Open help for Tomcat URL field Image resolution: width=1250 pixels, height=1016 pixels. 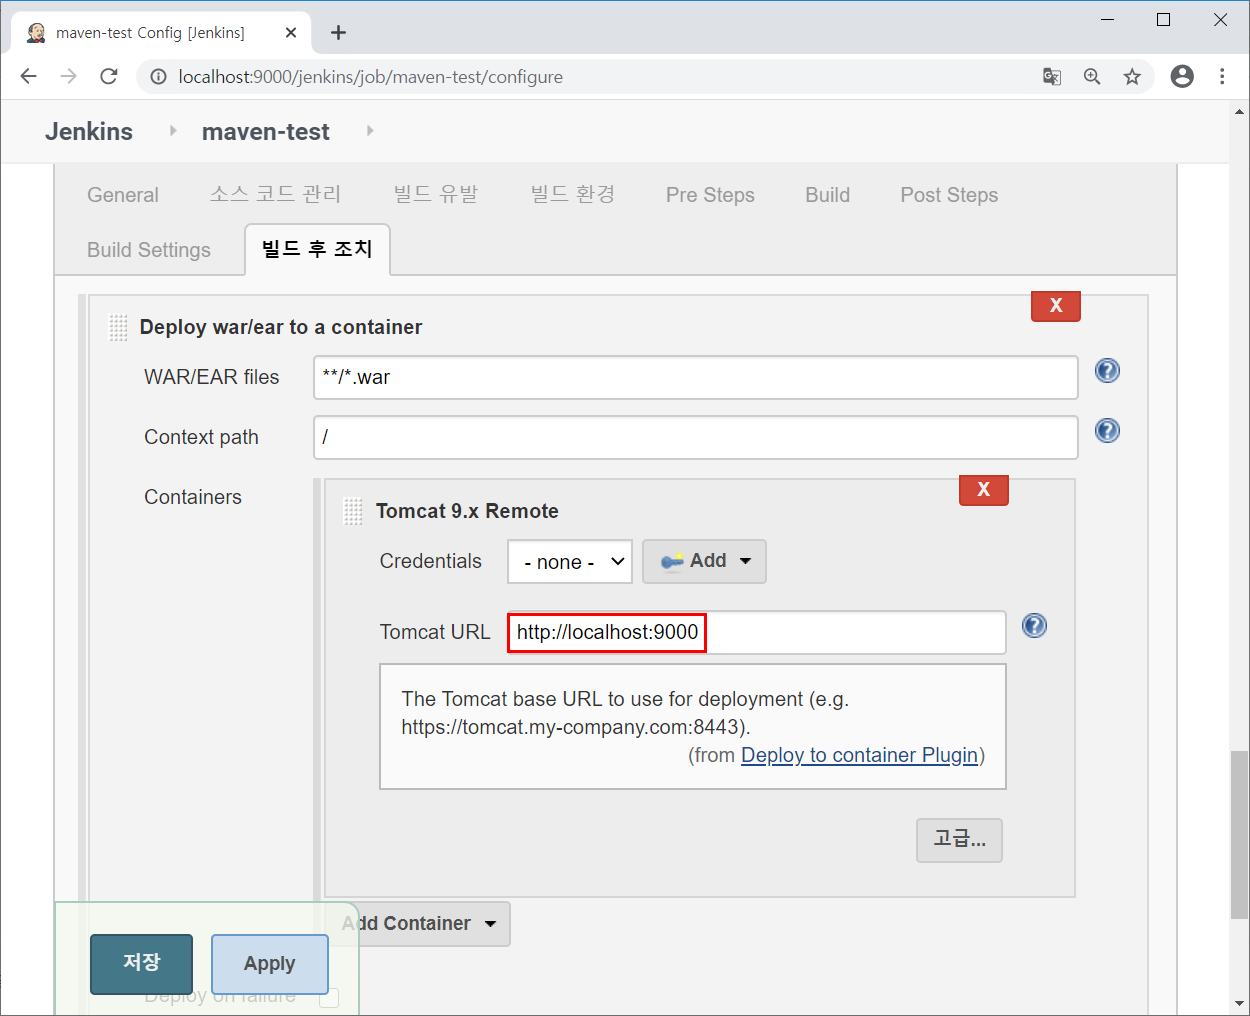(x=1034, y=626)
